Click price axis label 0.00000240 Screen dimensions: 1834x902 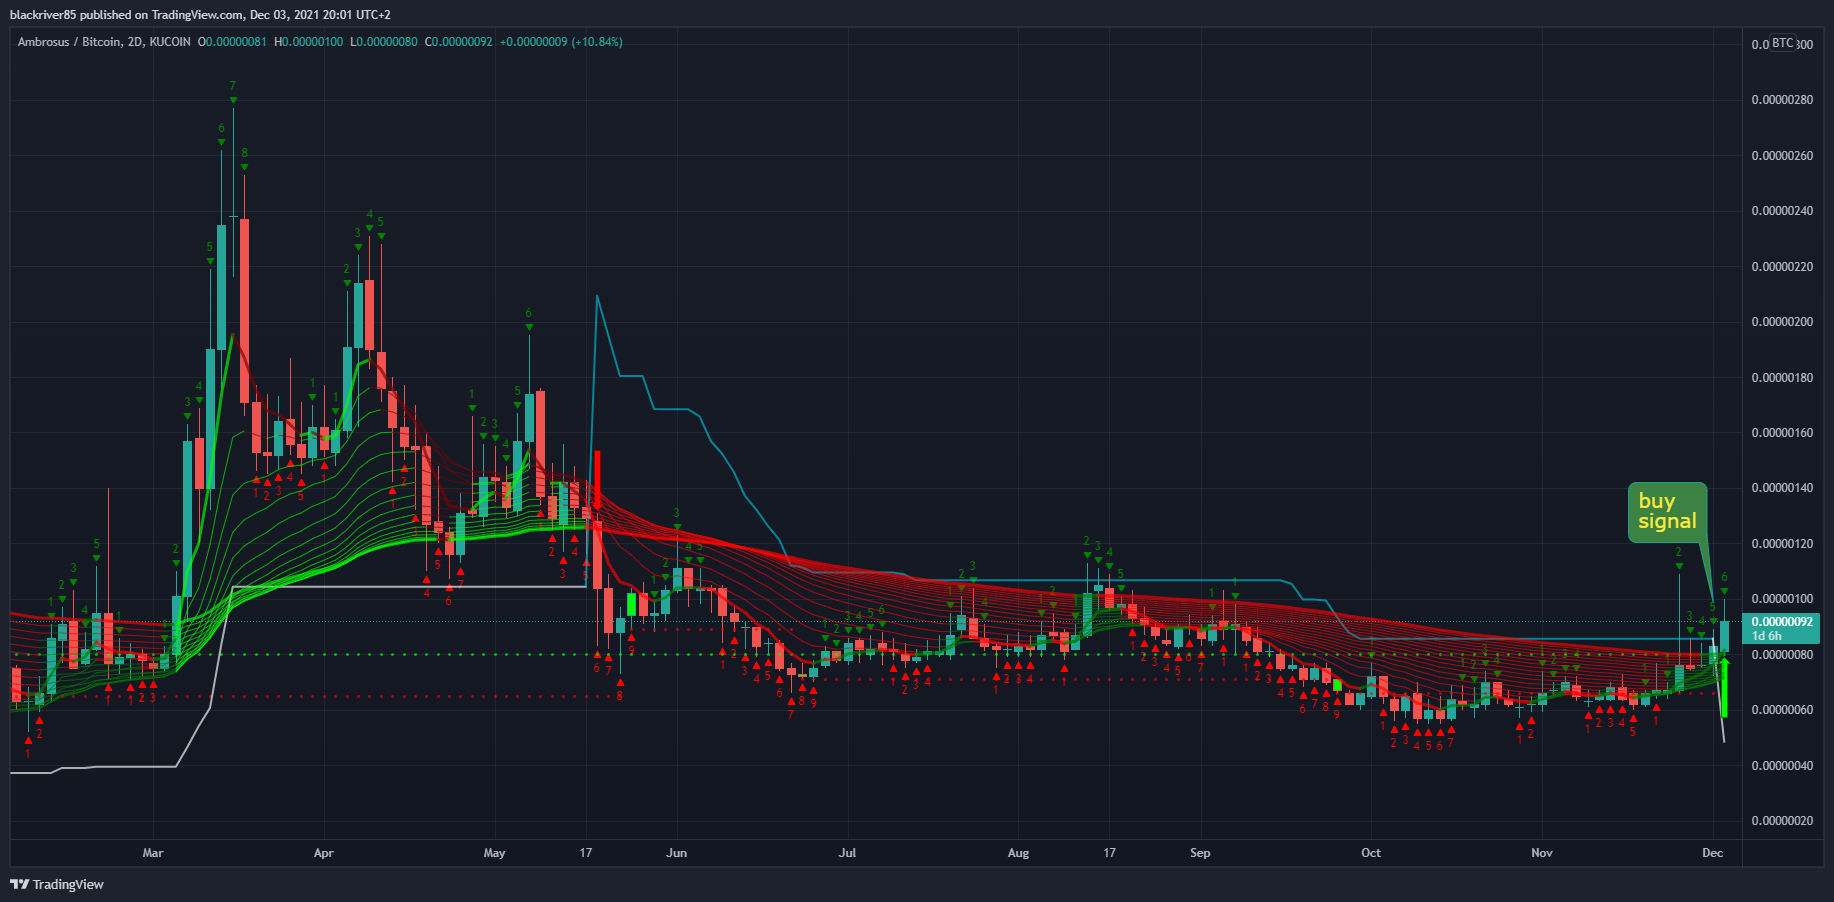pos(1782,211)
